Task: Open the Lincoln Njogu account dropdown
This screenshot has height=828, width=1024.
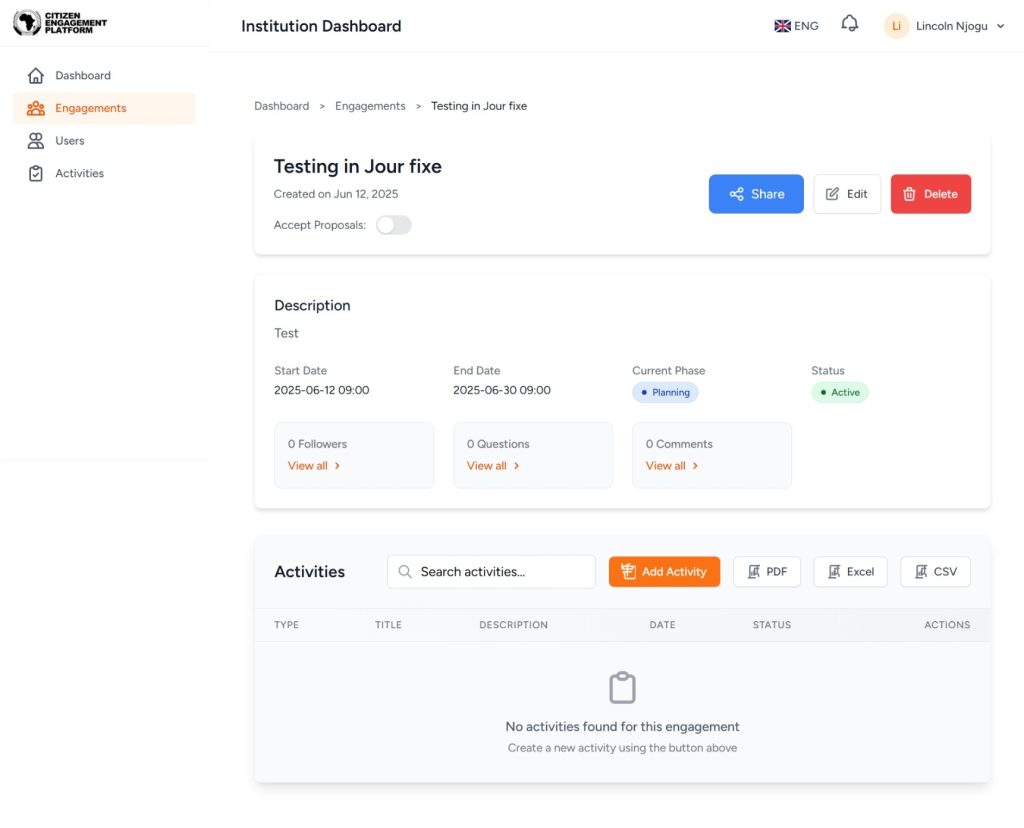Action: pos(959,26)
